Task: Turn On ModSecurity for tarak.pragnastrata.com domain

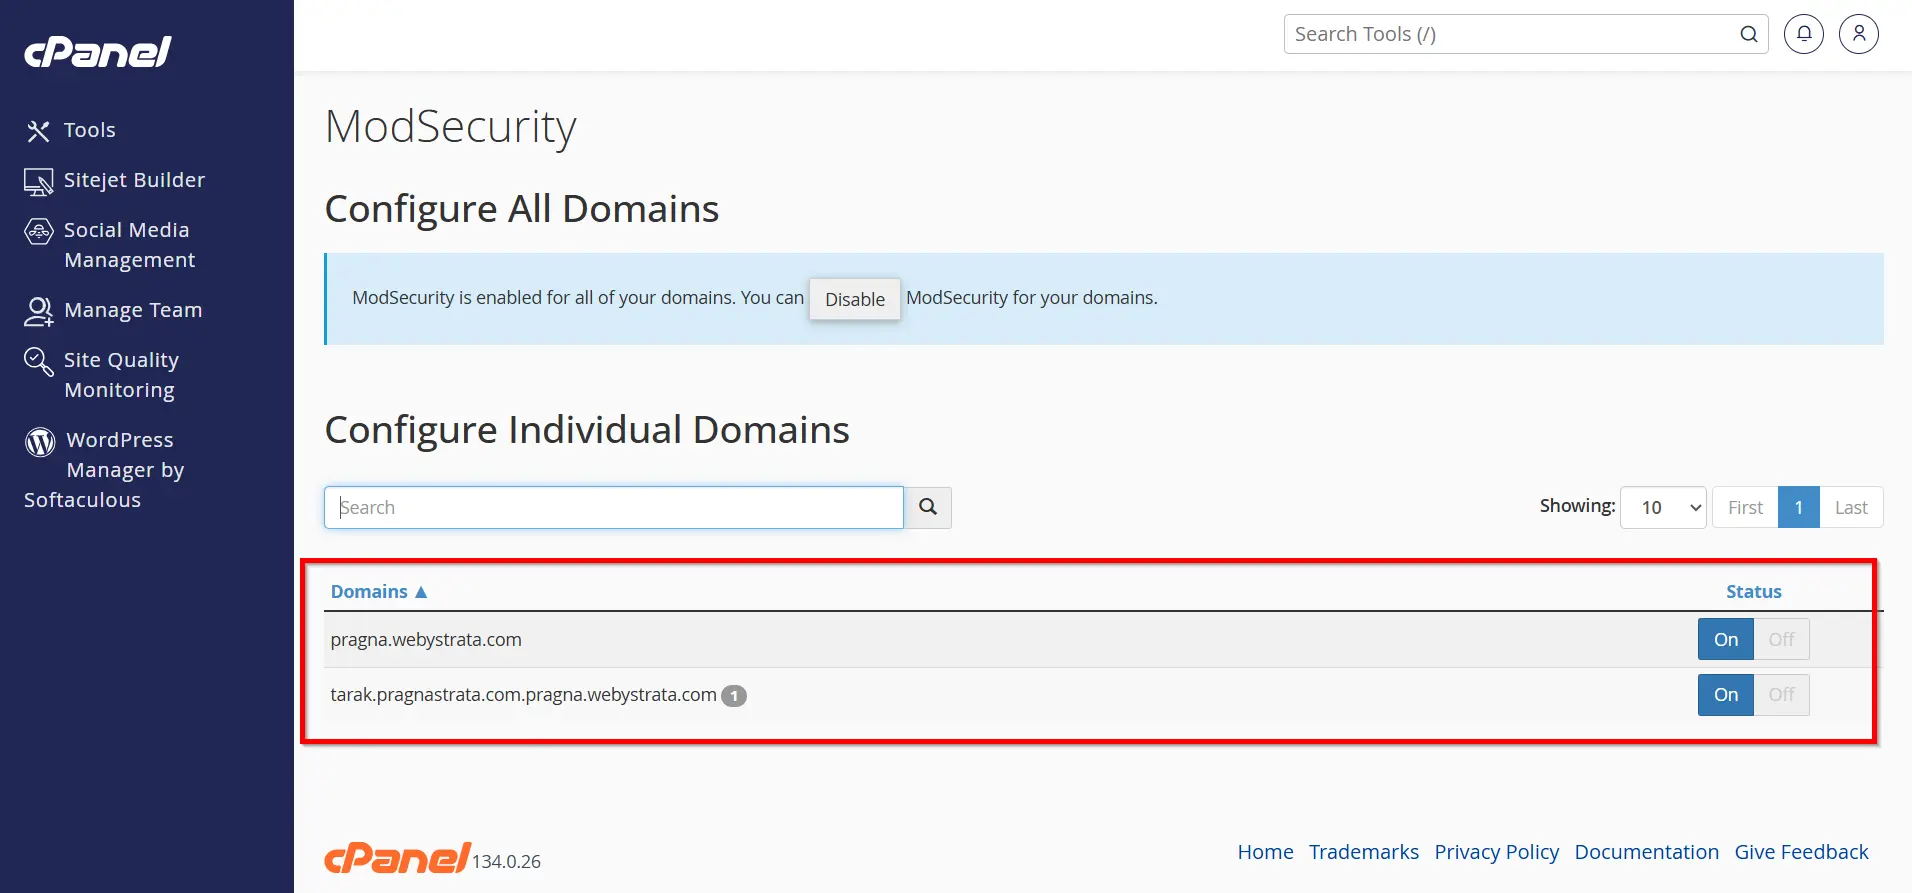Action: click(x=1726, y=695)
